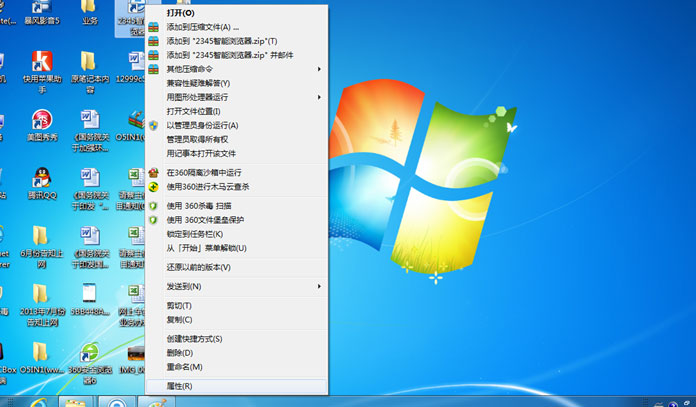The width and height of the screenshot is (696, 407).
Task: Select the 2013年7月份告知上网 folder
Action: pos(41,305)
